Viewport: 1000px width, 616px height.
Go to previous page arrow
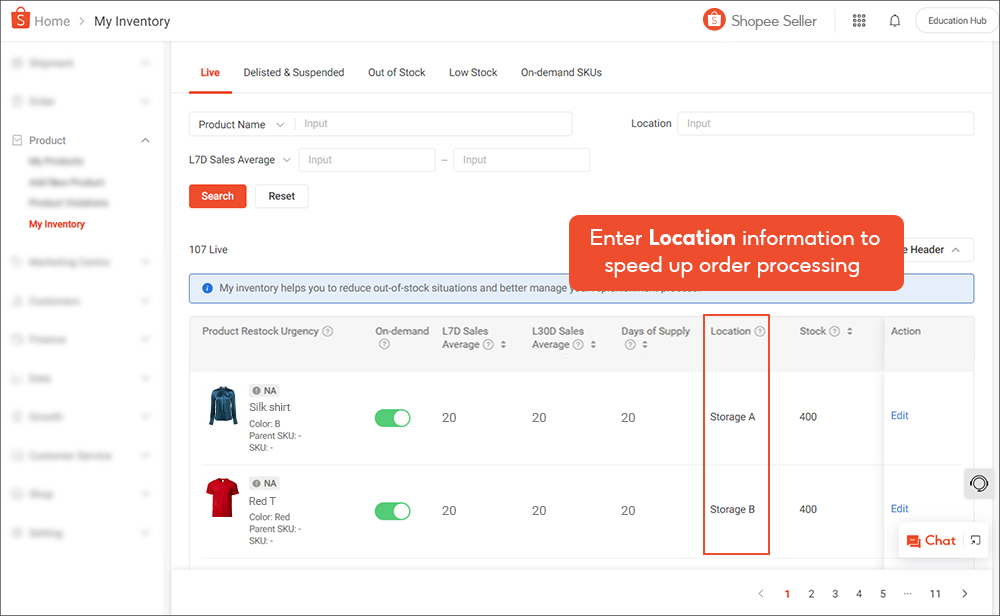click(761, 594)
